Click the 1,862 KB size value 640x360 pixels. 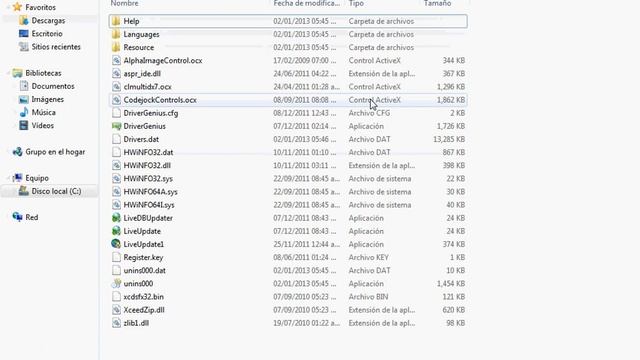pos(451,100)
